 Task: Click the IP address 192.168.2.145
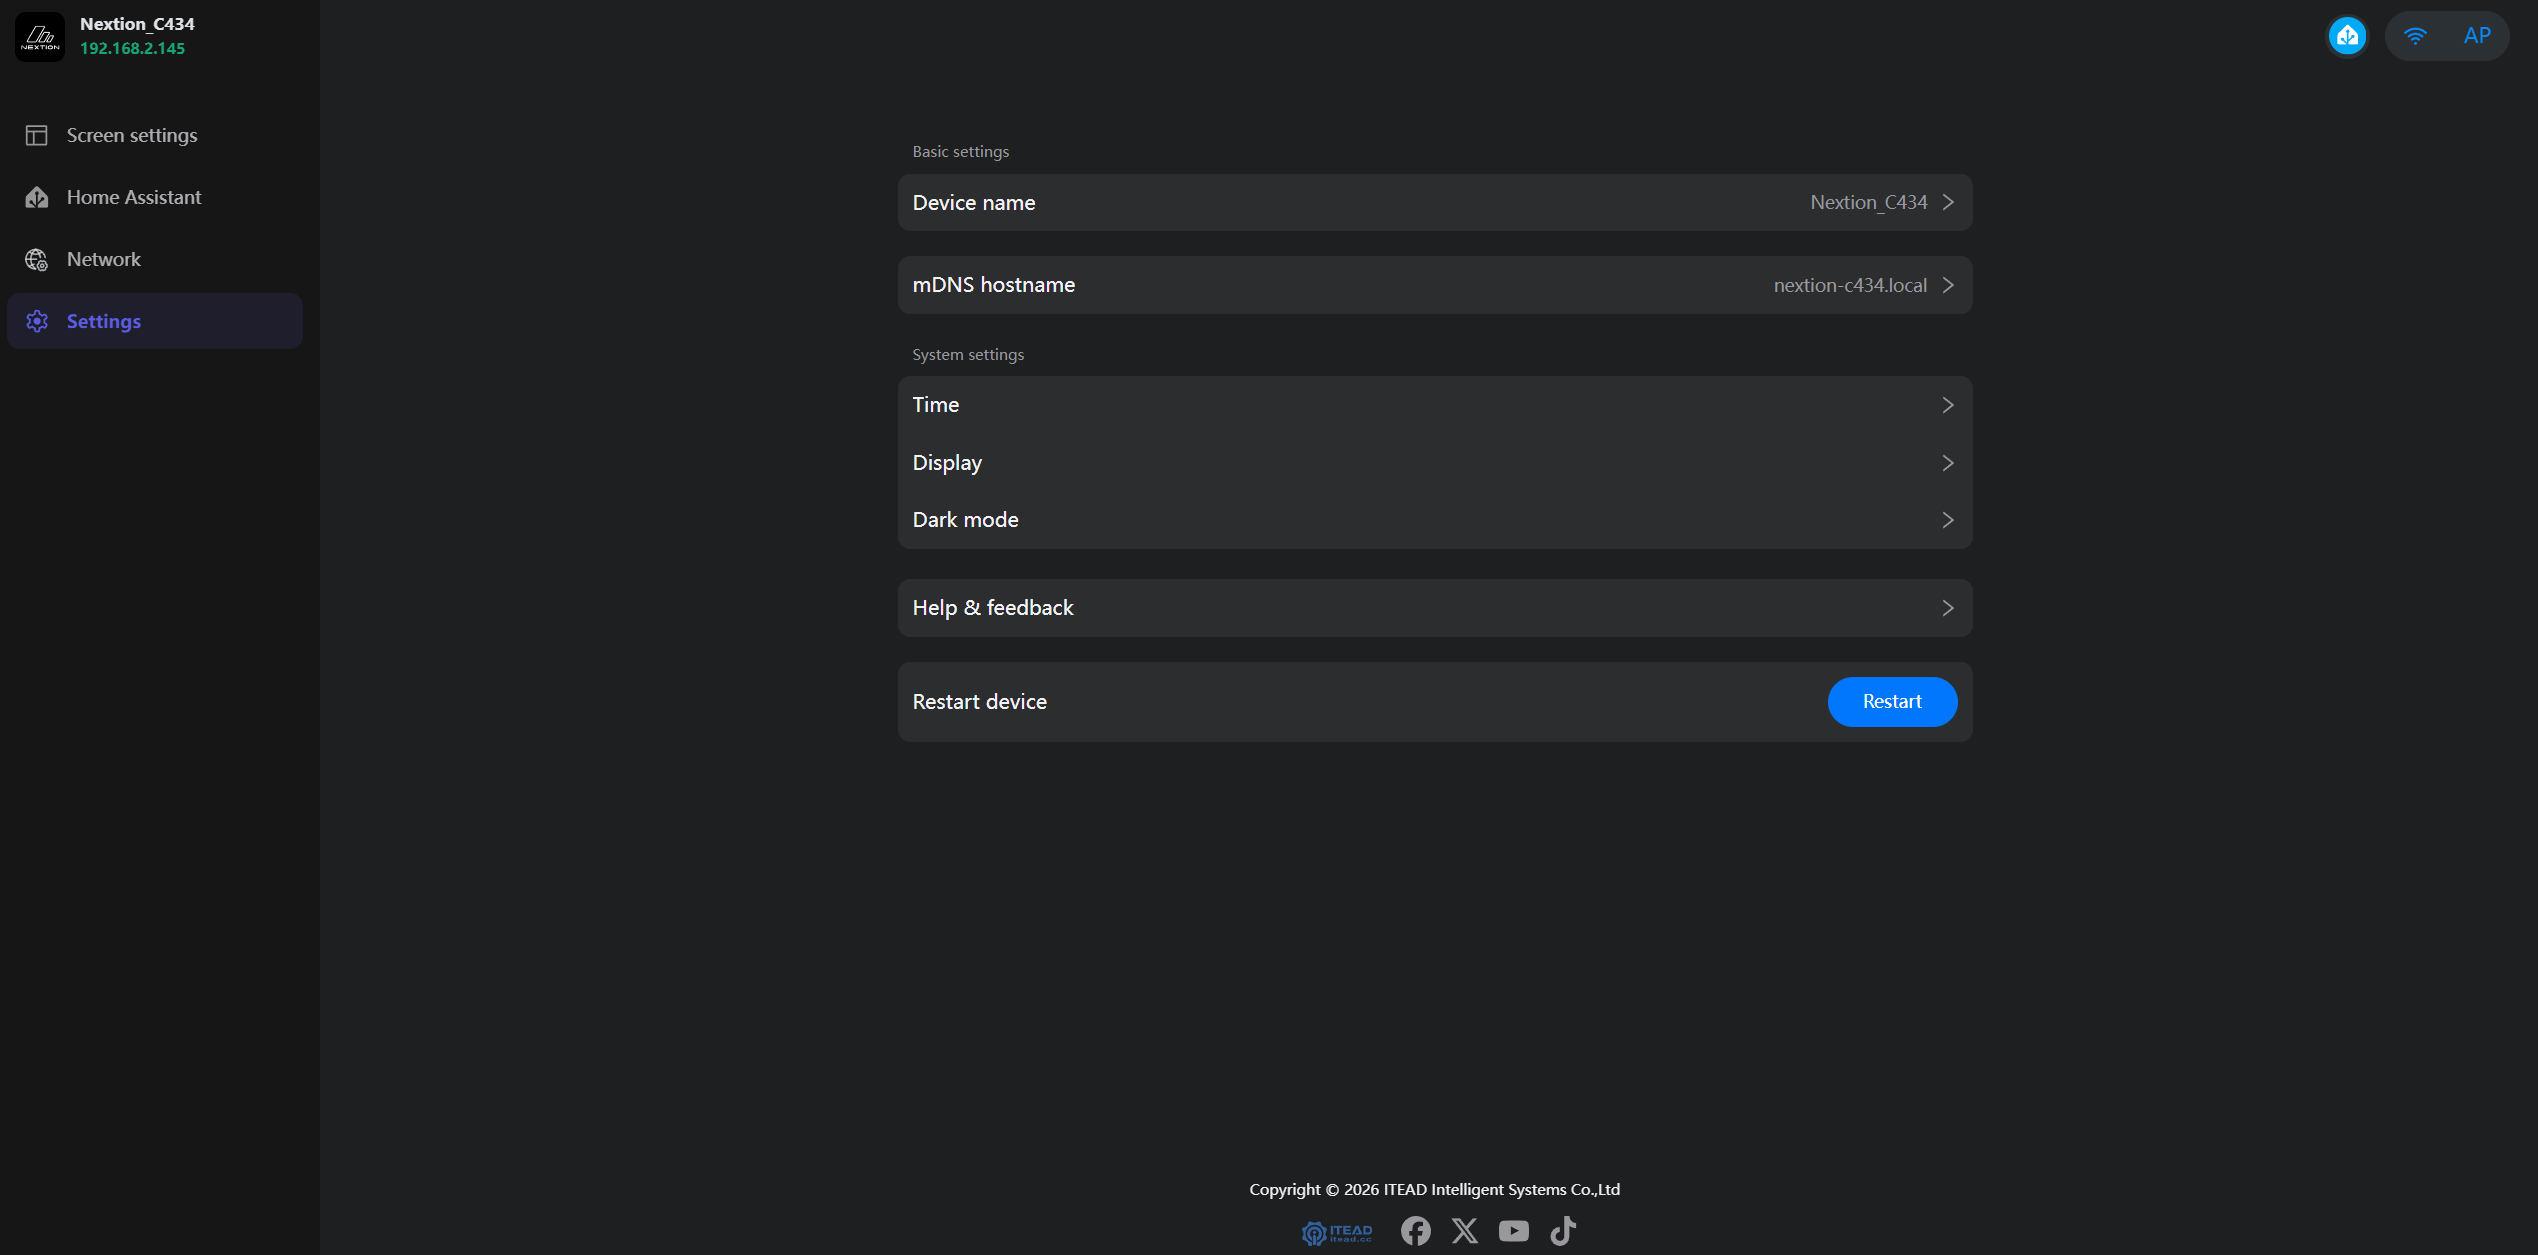pos(132,48)
